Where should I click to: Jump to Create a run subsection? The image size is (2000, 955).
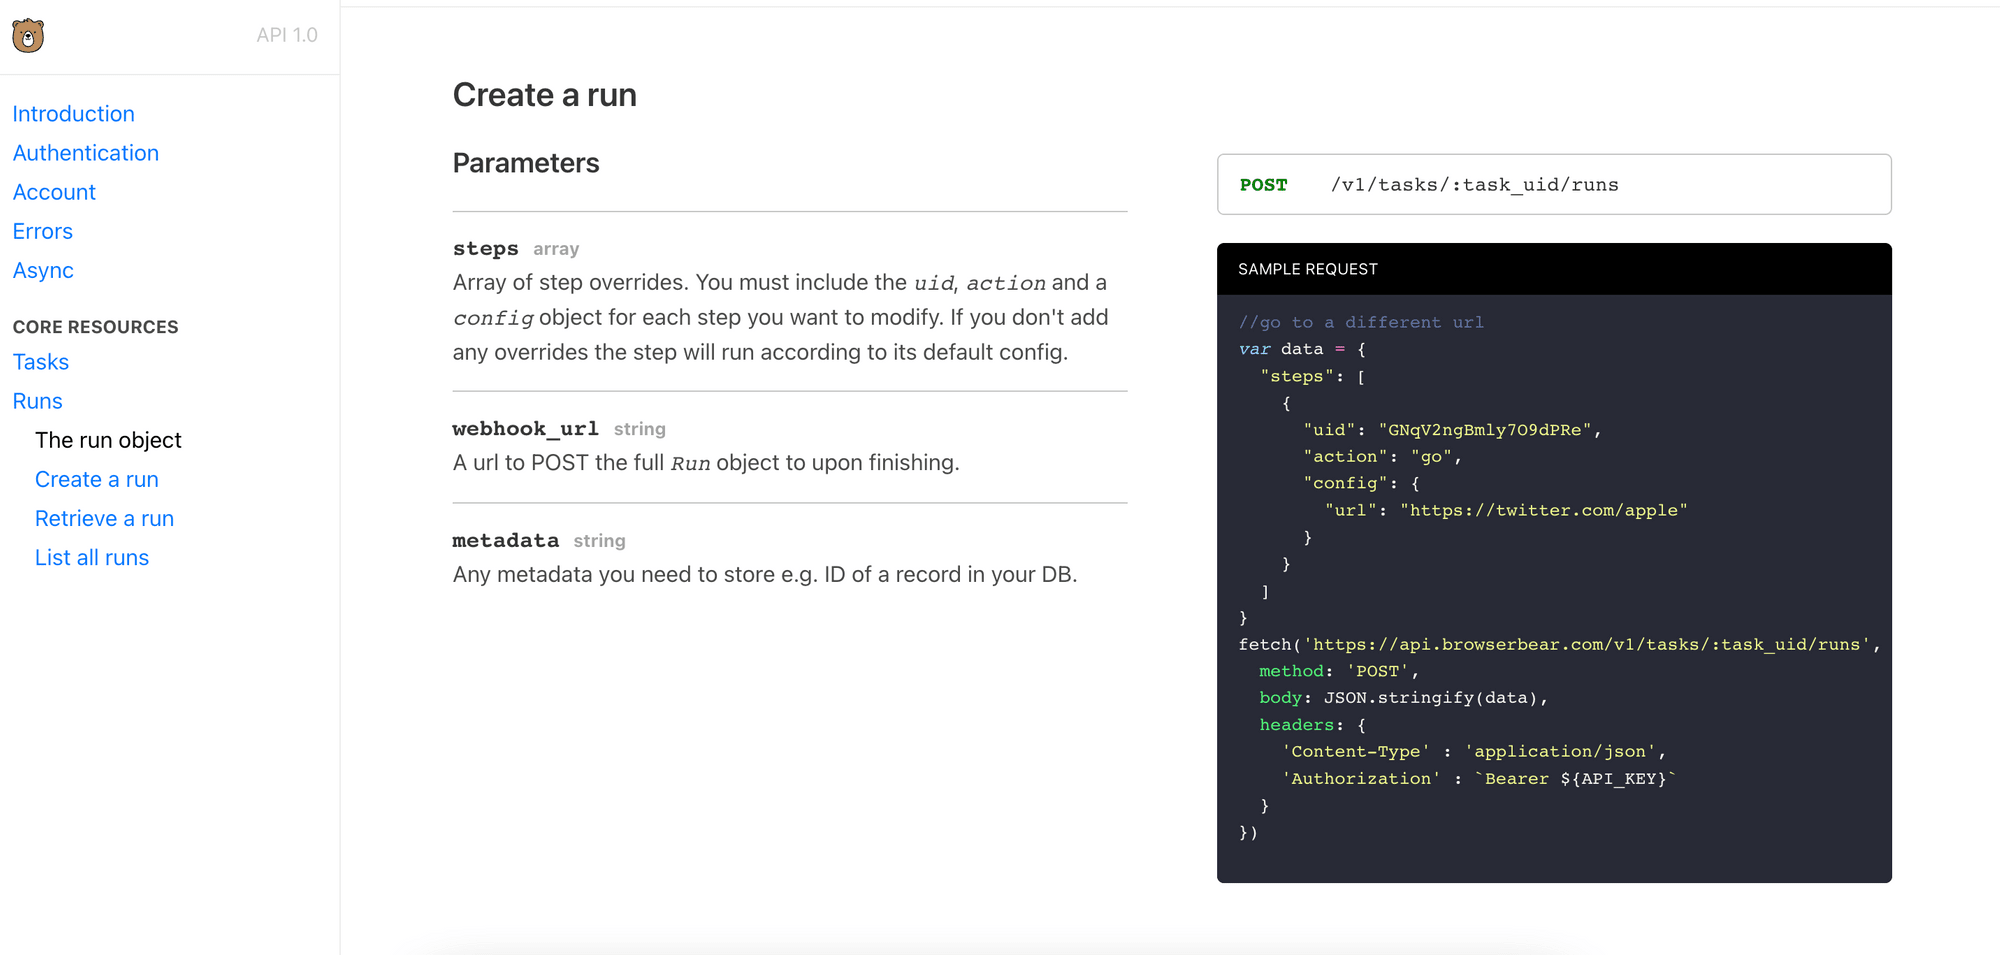96,479
